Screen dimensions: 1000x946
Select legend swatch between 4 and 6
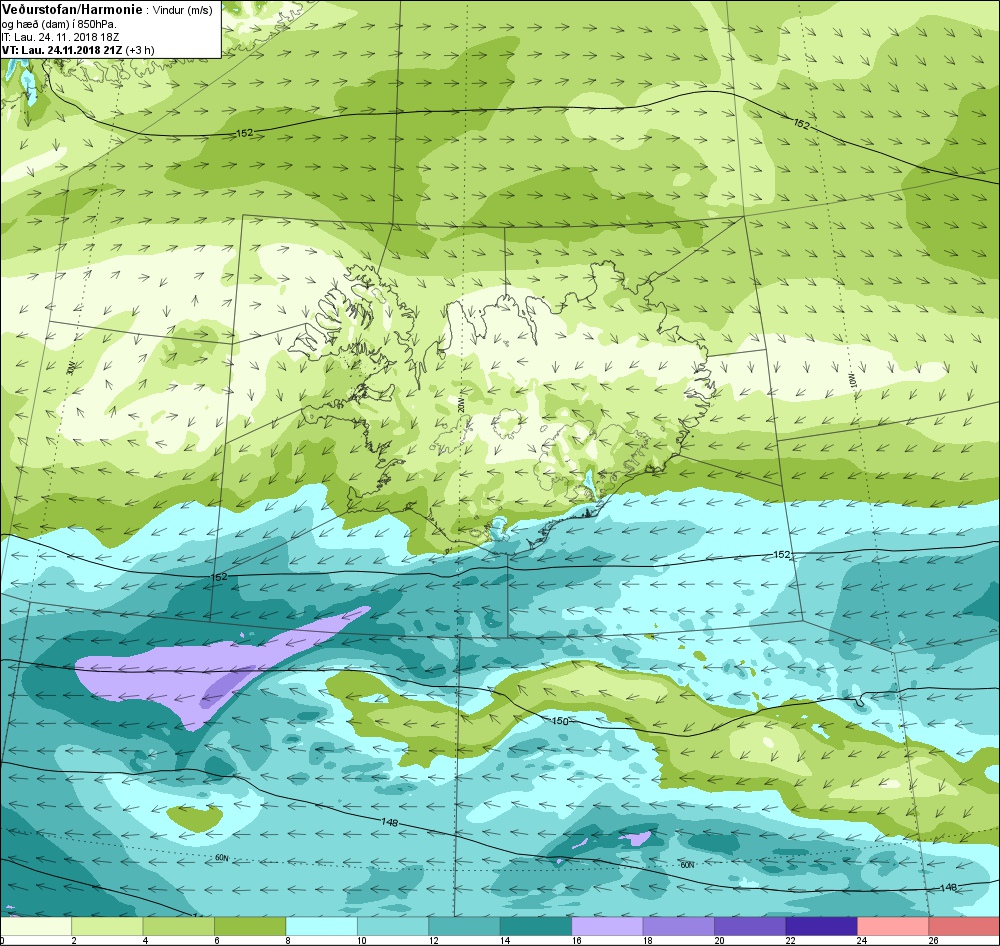[179, 926]
